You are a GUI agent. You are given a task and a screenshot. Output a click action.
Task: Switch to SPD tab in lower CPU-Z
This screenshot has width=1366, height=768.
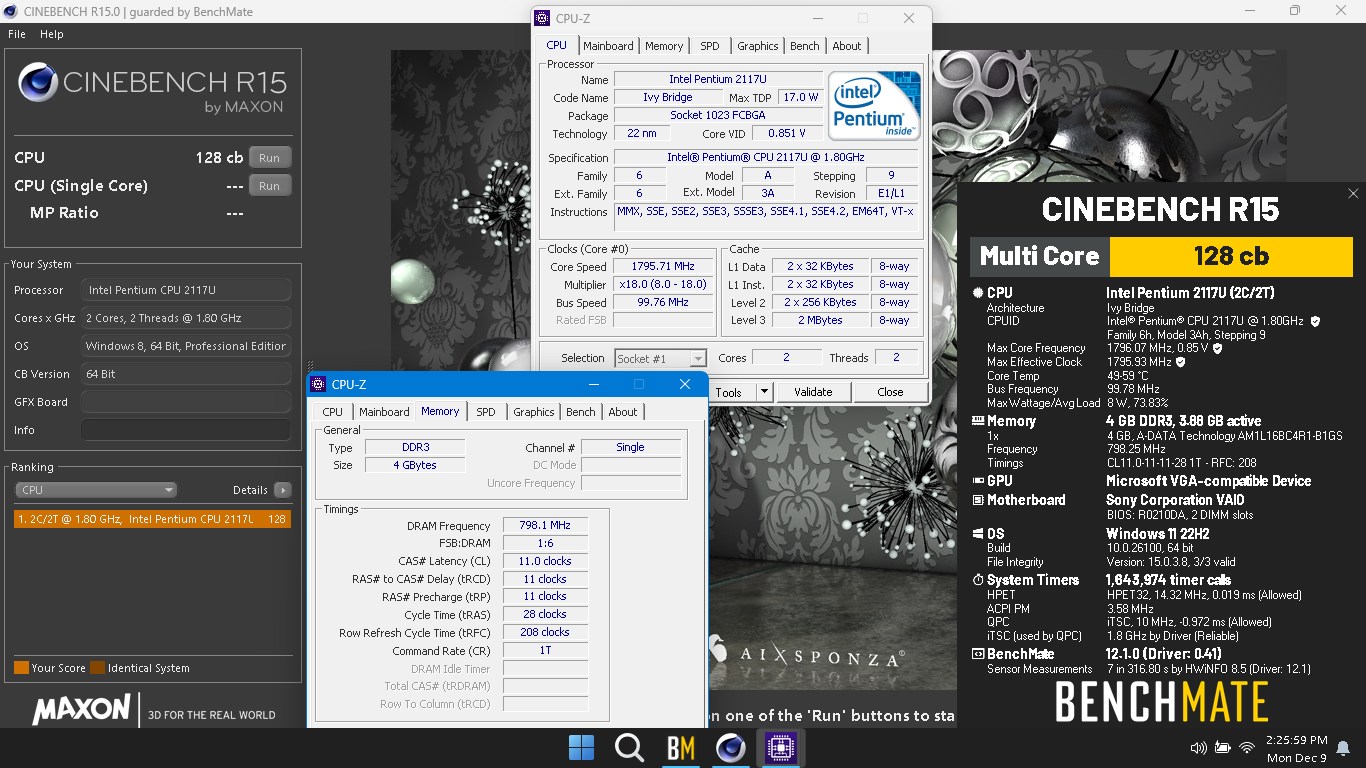pyautogui.click(x=486, y=412)
